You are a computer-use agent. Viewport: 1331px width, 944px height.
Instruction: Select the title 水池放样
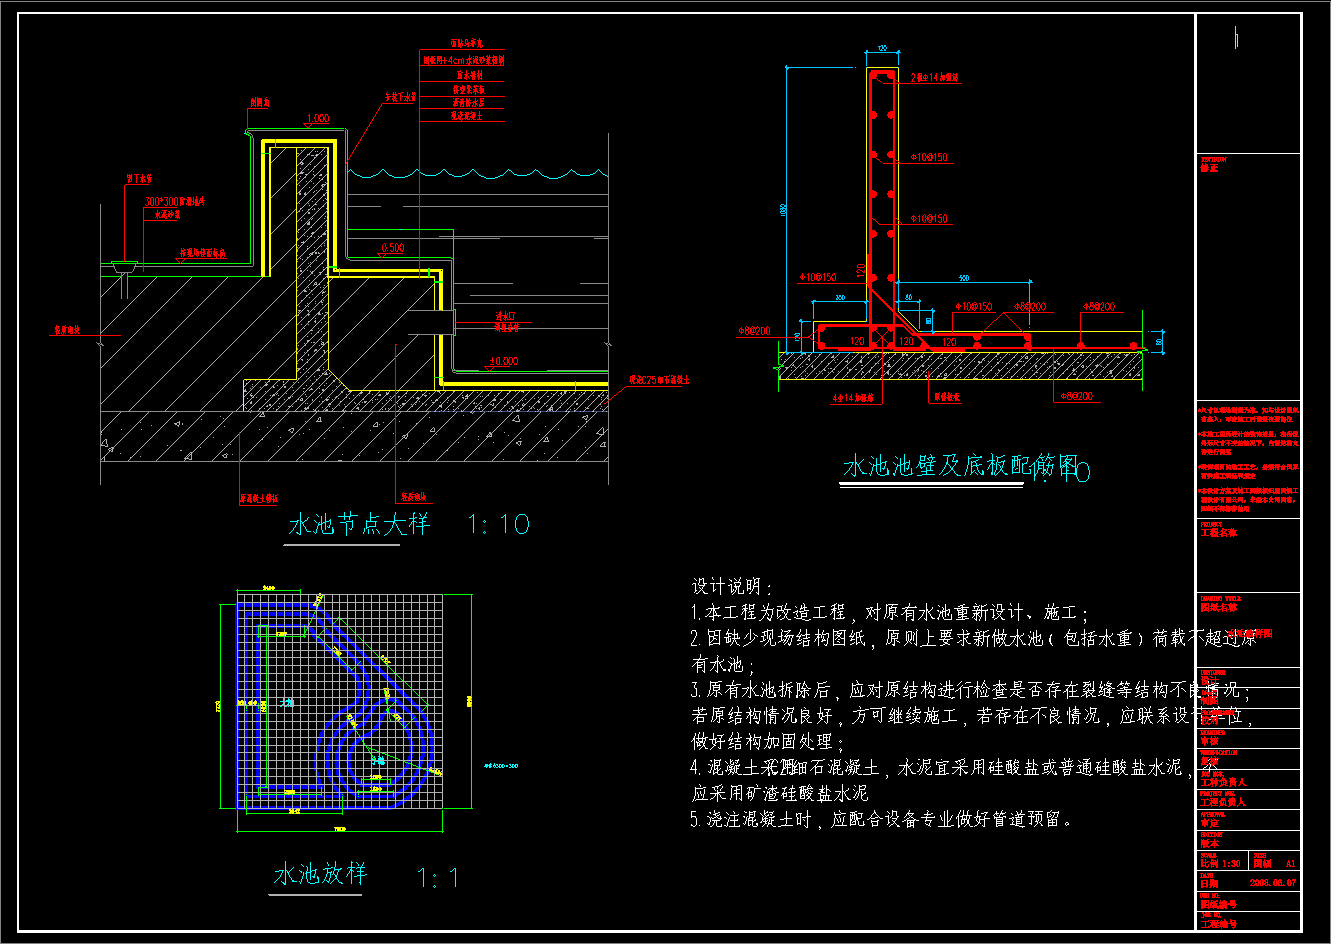pos(321,874)
